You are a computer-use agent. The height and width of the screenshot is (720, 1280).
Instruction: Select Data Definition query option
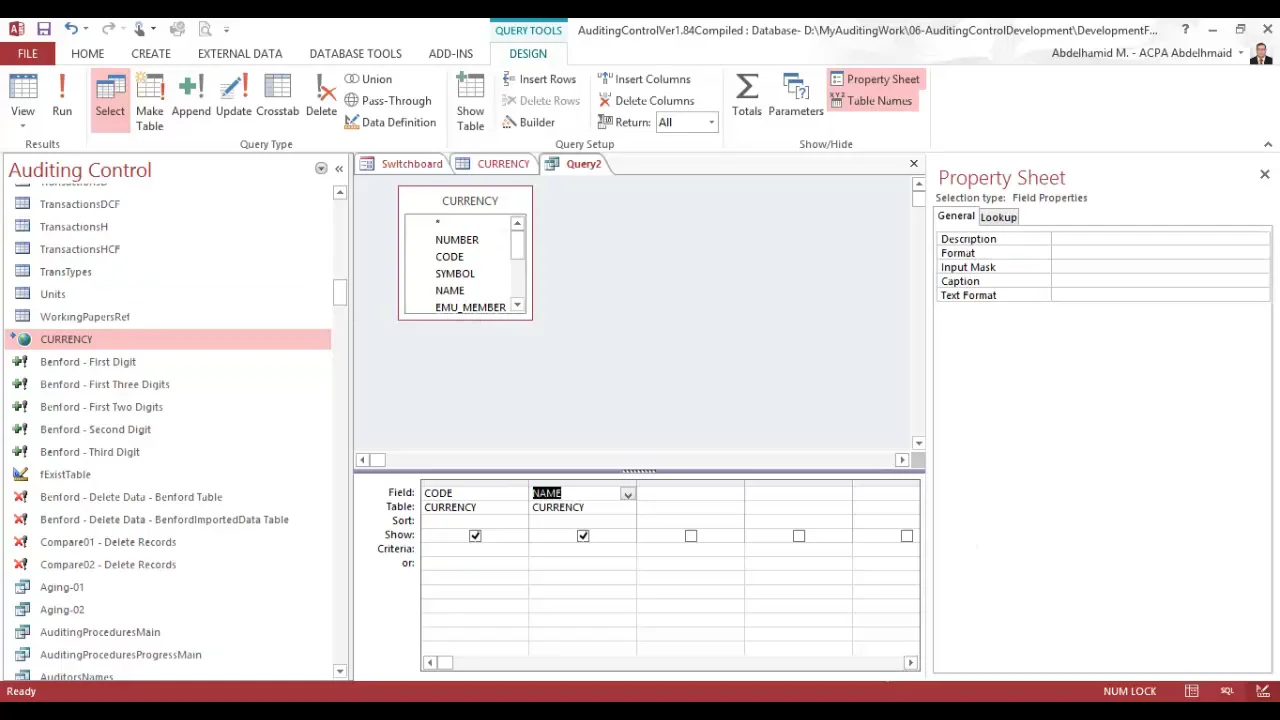click(x=390, y=122)
